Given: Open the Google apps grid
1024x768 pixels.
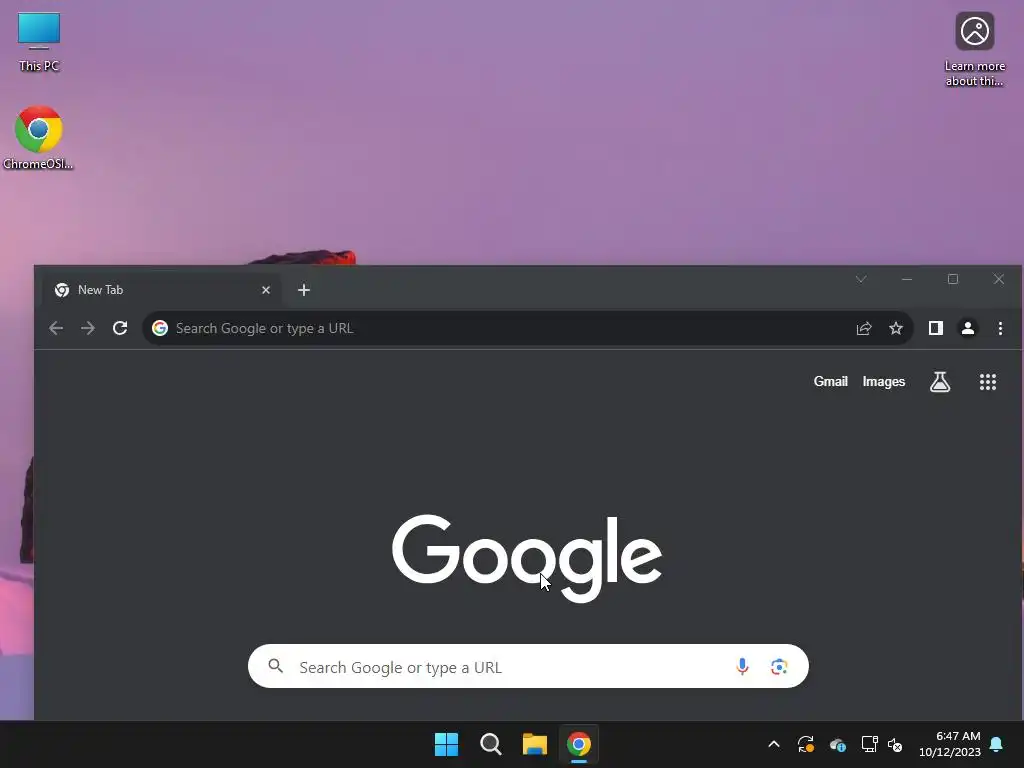Looking at the screenshot, I should (x=987, y=382).
